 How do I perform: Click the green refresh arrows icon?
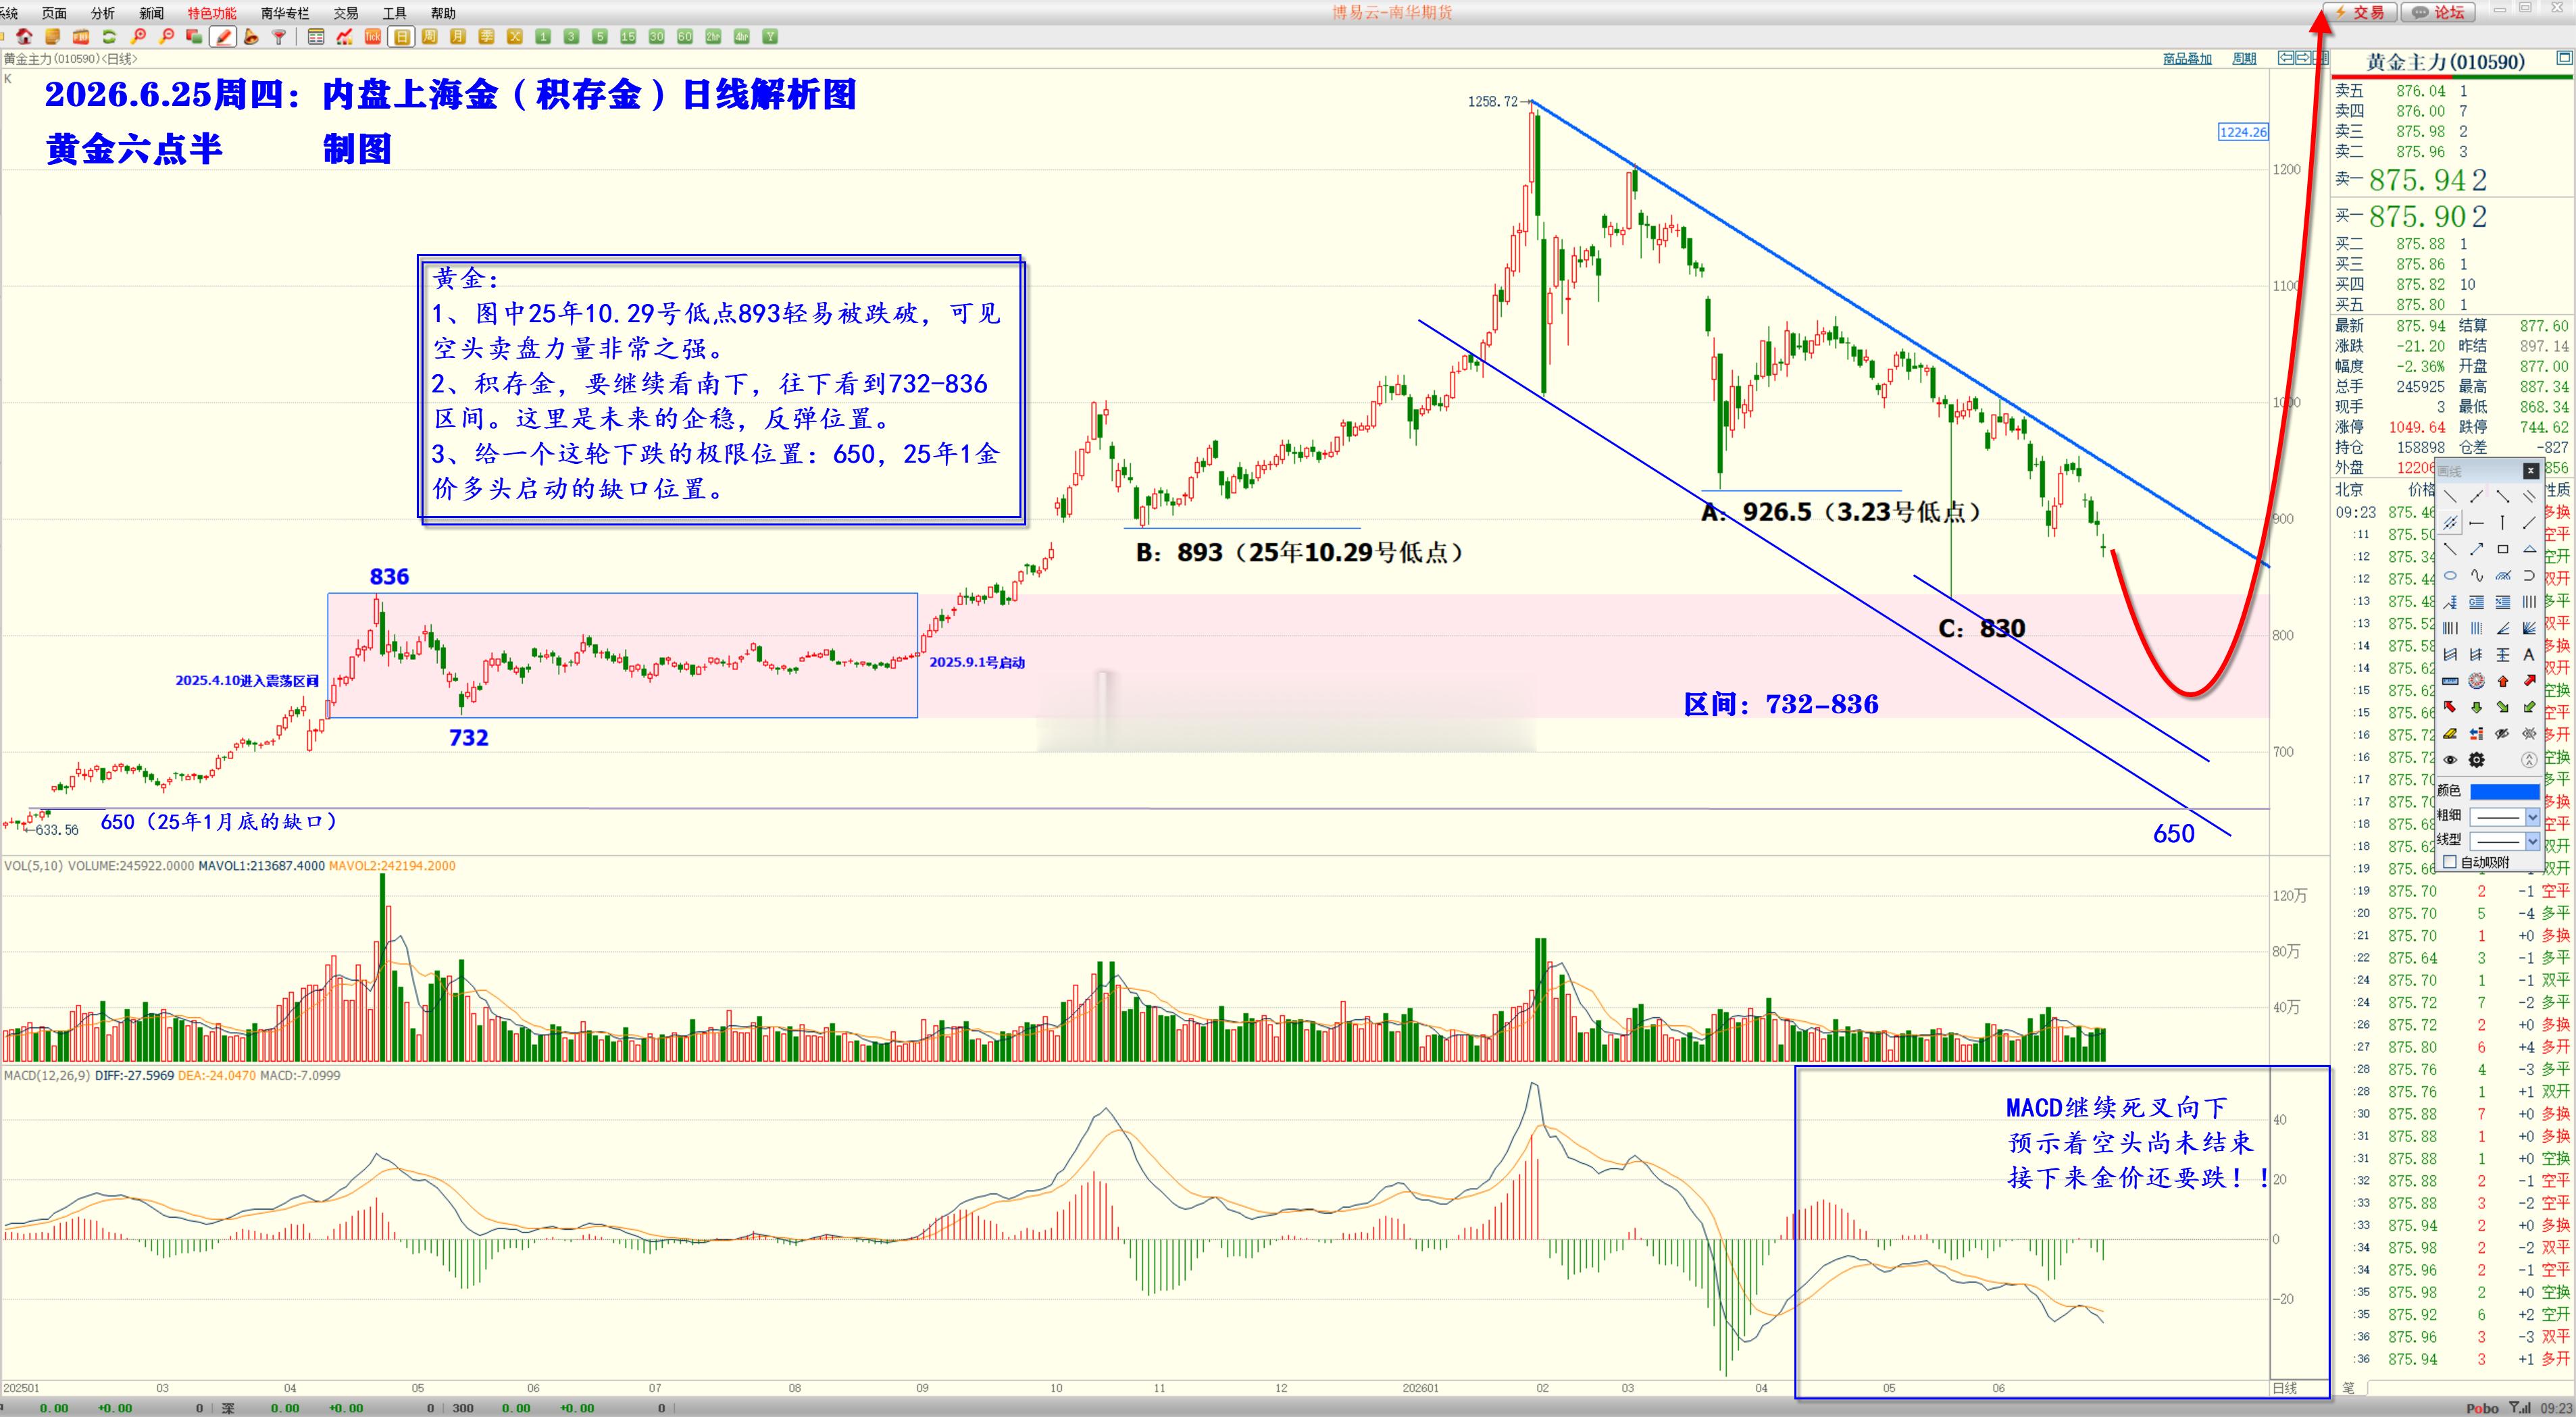click(109, 37)
